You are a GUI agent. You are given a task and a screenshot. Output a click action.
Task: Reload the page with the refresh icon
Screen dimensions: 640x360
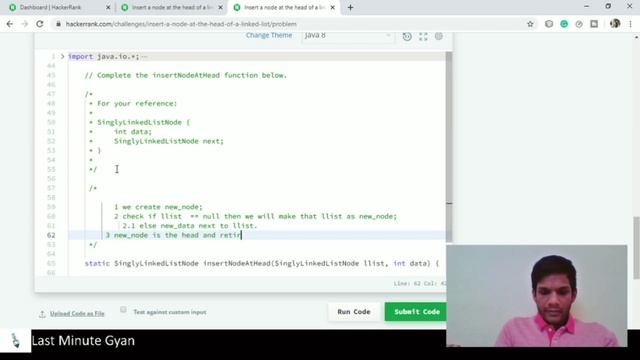pos(40,24)
